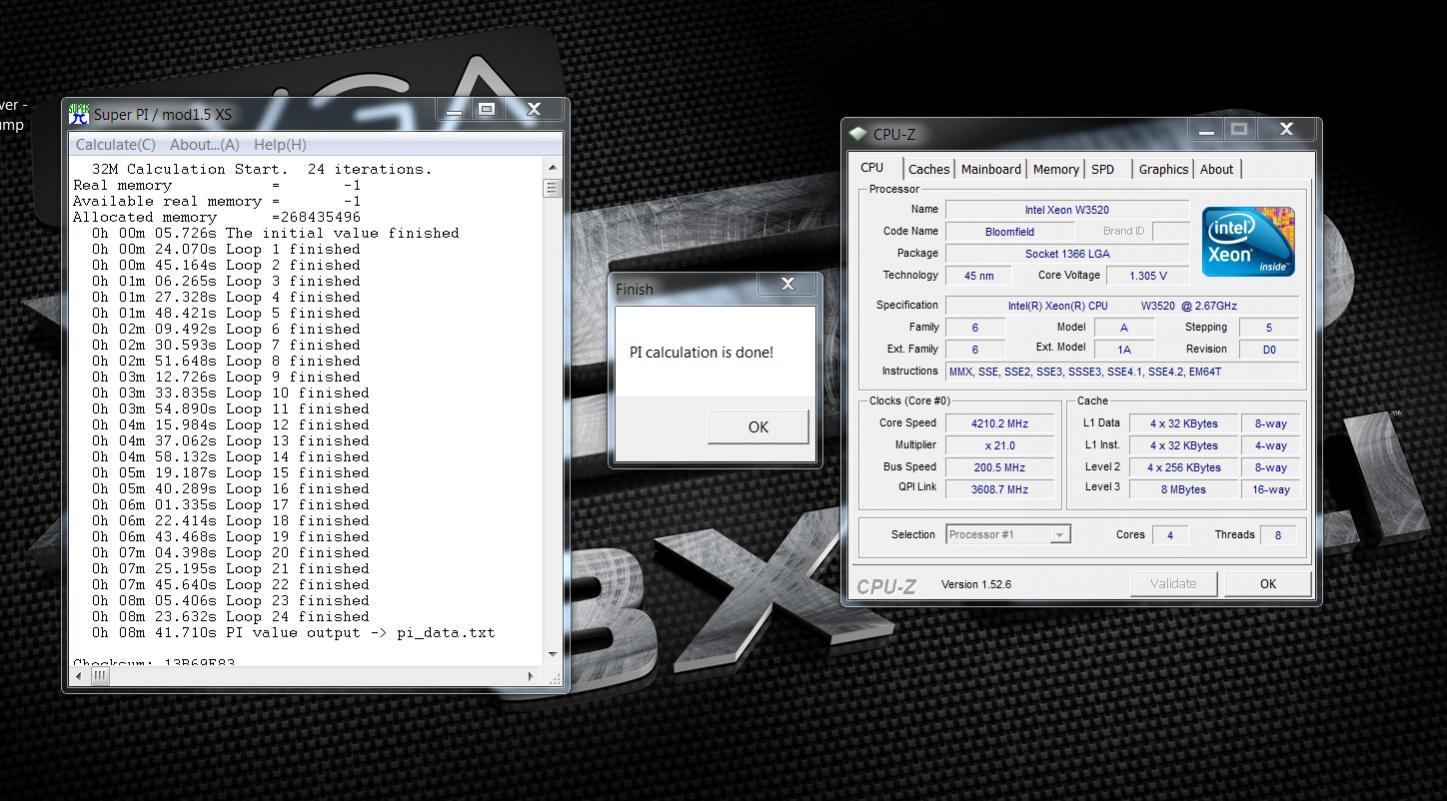Click the Revision value 'D0'
This screenshot has width=1447, height=801.
click(1269, 349)
